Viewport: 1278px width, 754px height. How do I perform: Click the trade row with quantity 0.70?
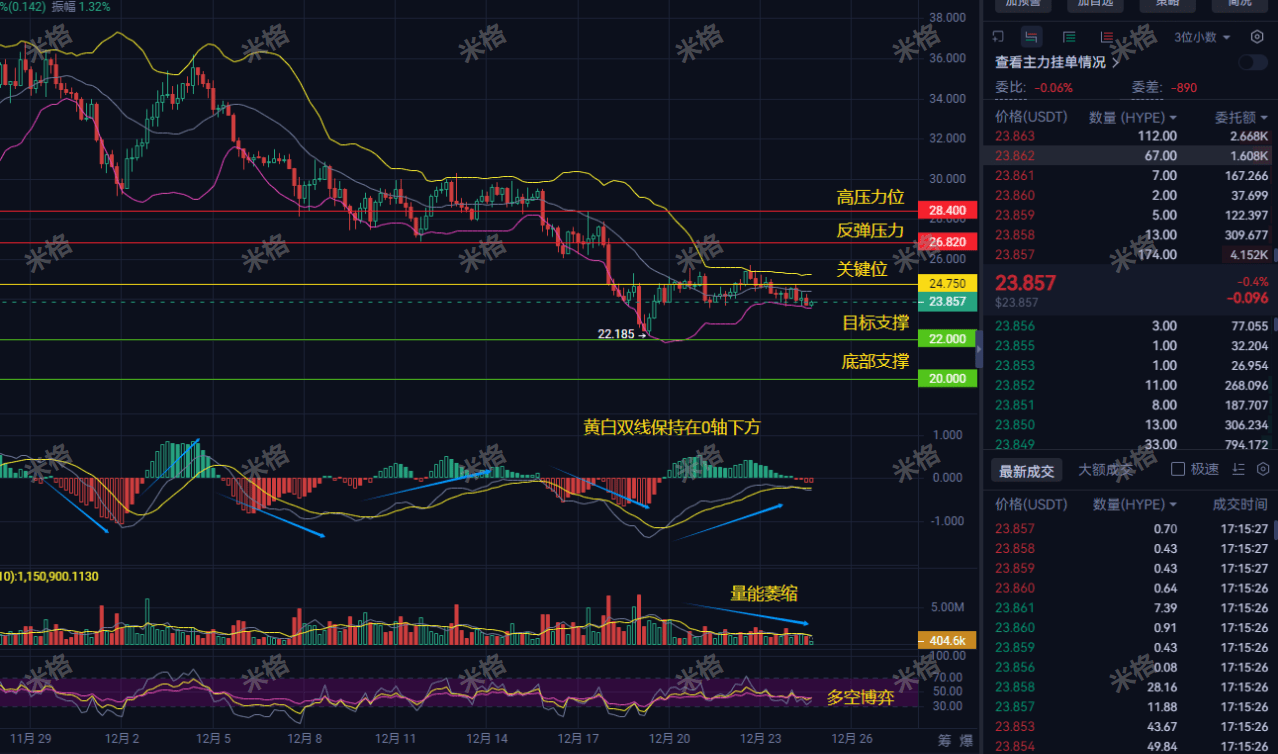click(1130, 529)
